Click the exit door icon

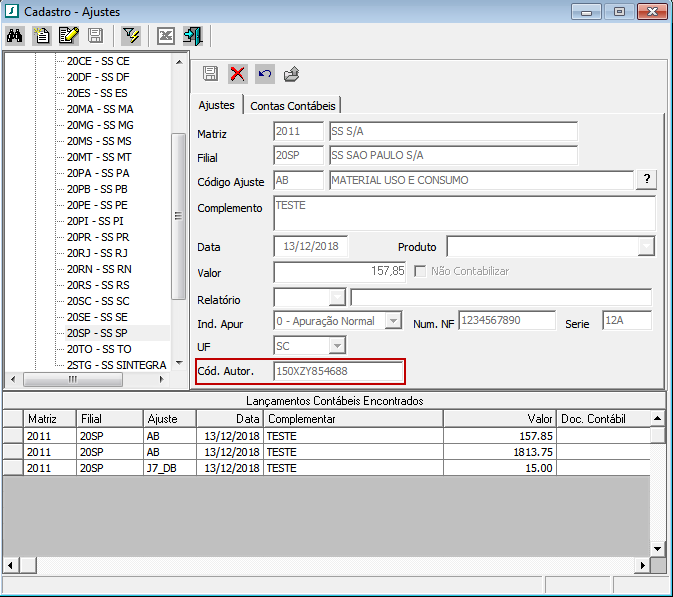193,37
